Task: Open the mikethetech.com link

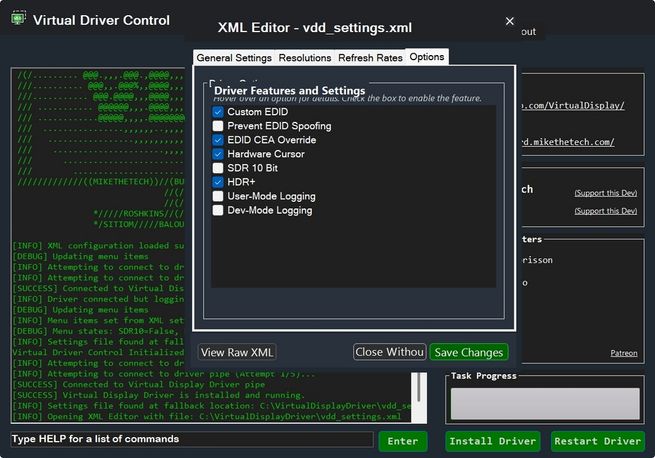Action: coord(568,142)
